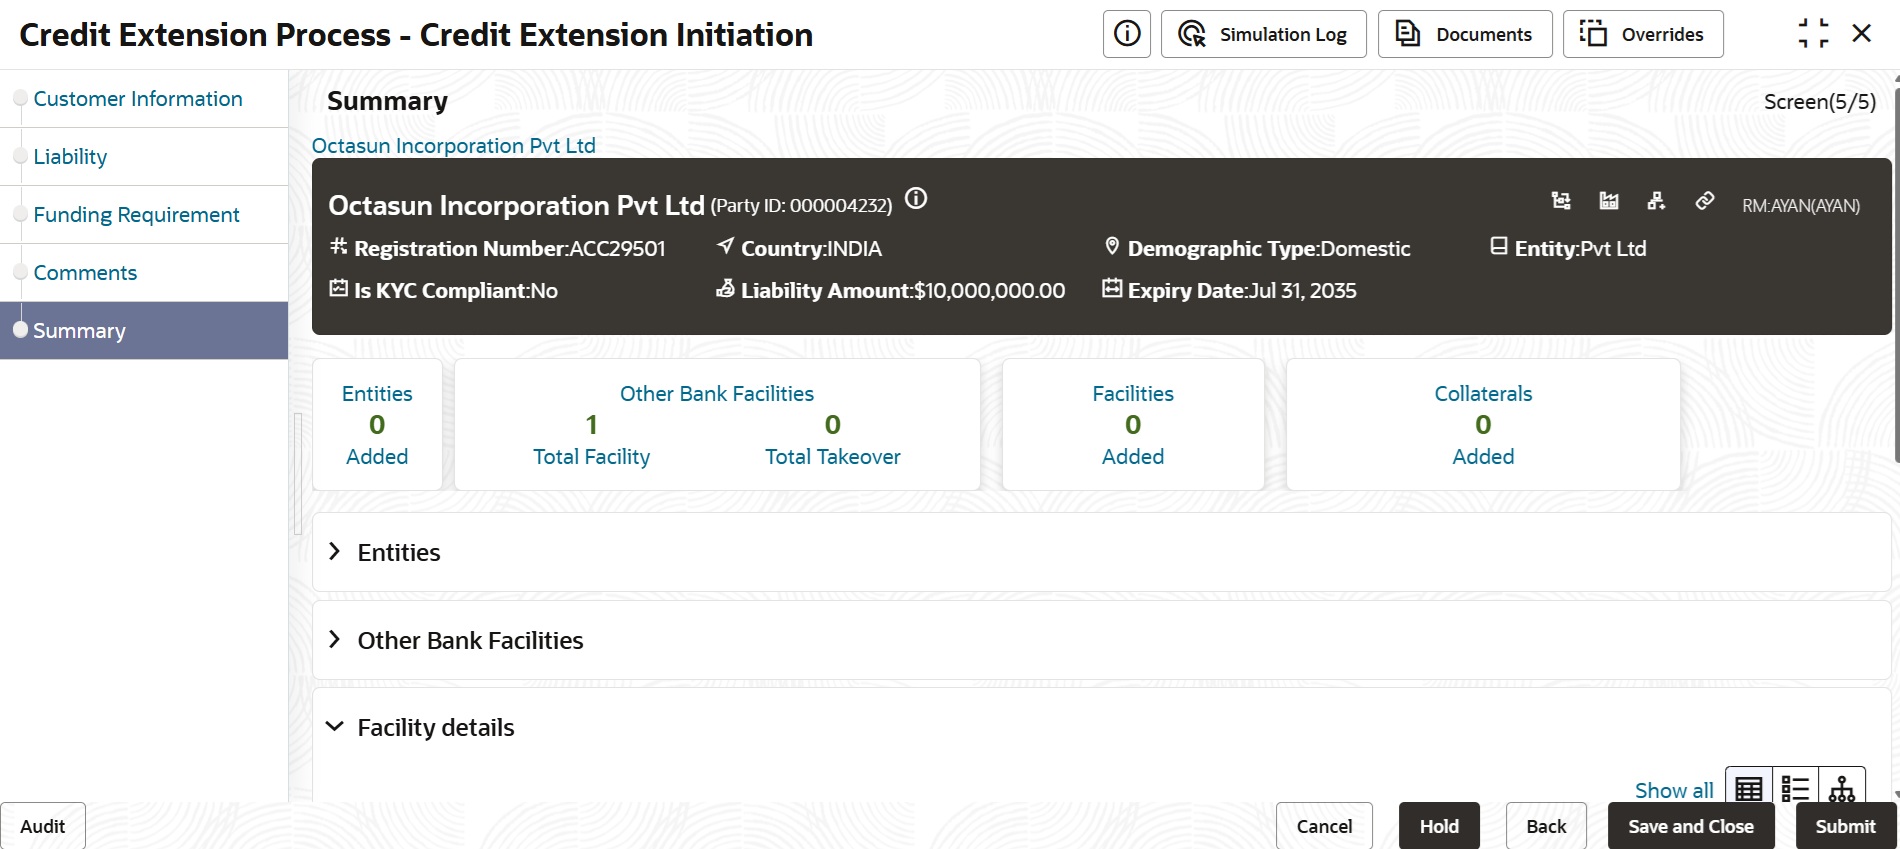Open the Simulation Log

pos(1264,34)
